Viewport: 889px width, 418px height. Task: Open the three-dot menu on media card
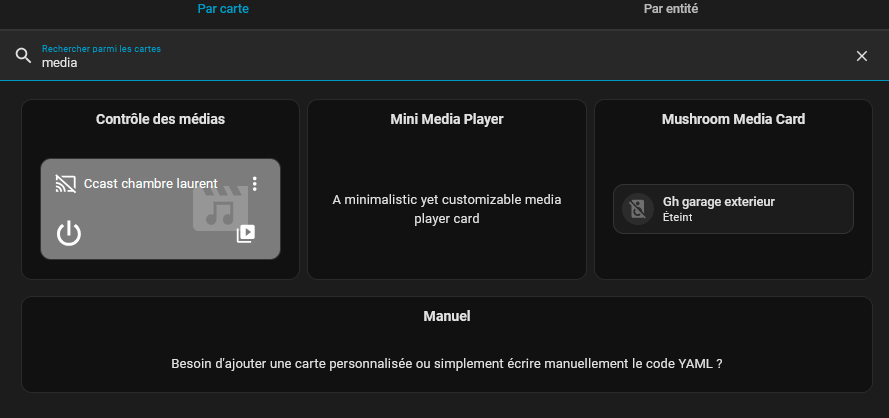(255, 184)
